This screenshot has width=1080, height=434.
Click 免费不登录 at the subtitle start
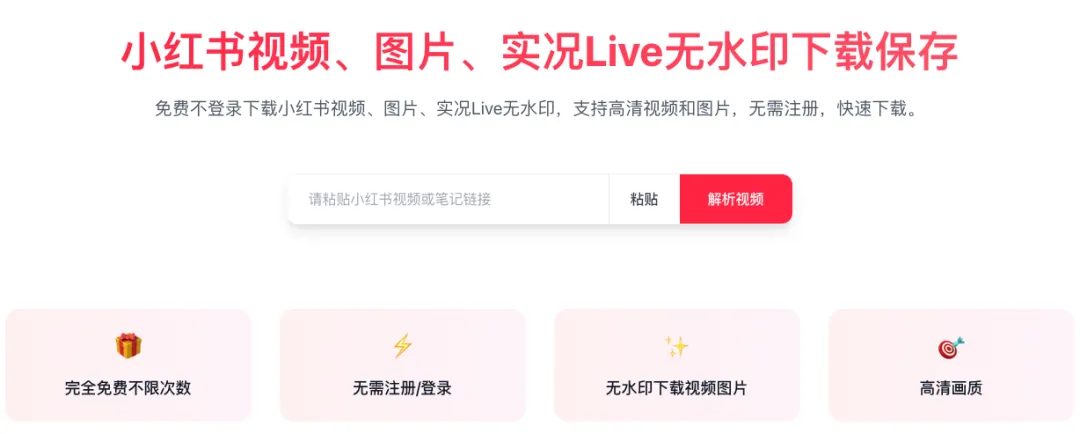point(200,109)
